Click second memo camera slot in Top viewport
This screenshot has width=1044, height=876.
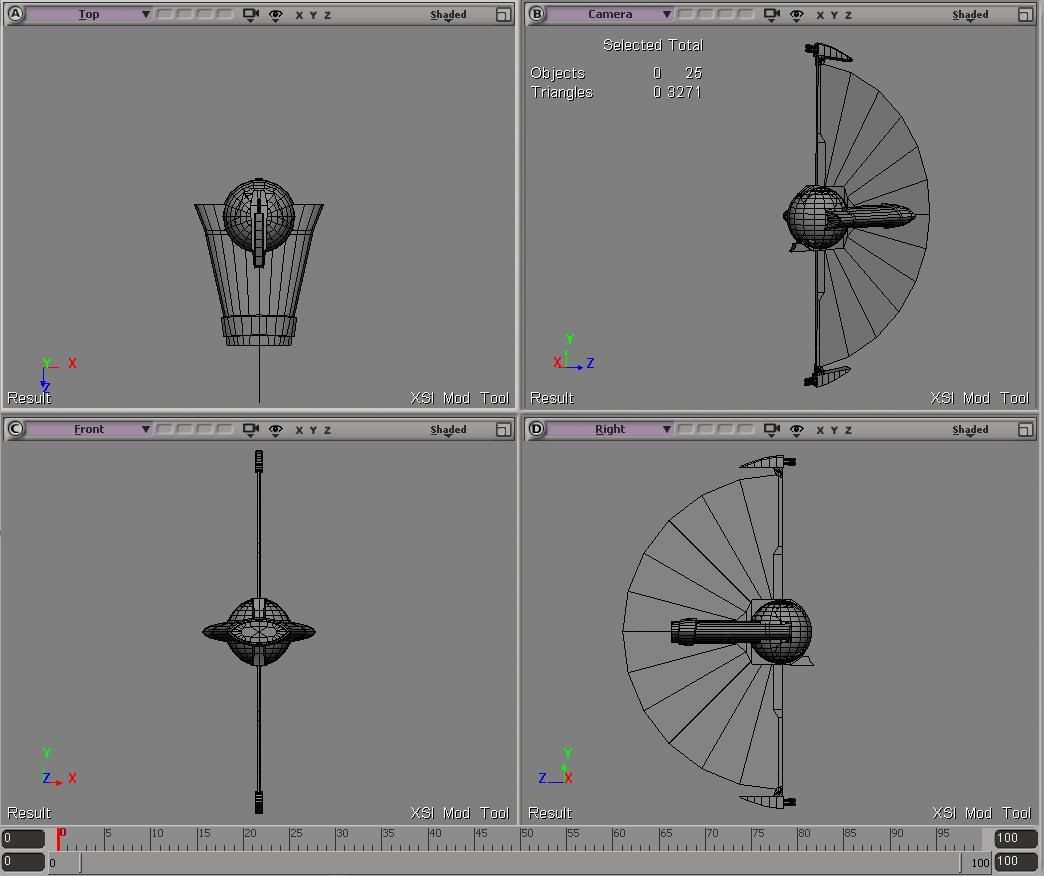coord(185,14)
